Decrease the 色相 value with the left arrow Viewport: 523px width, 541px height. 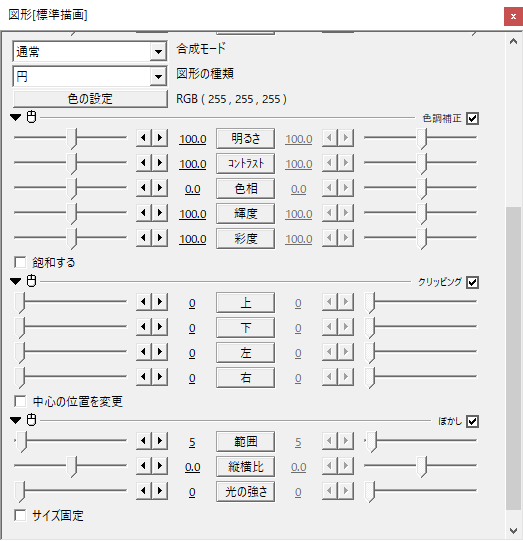(144, 188)
